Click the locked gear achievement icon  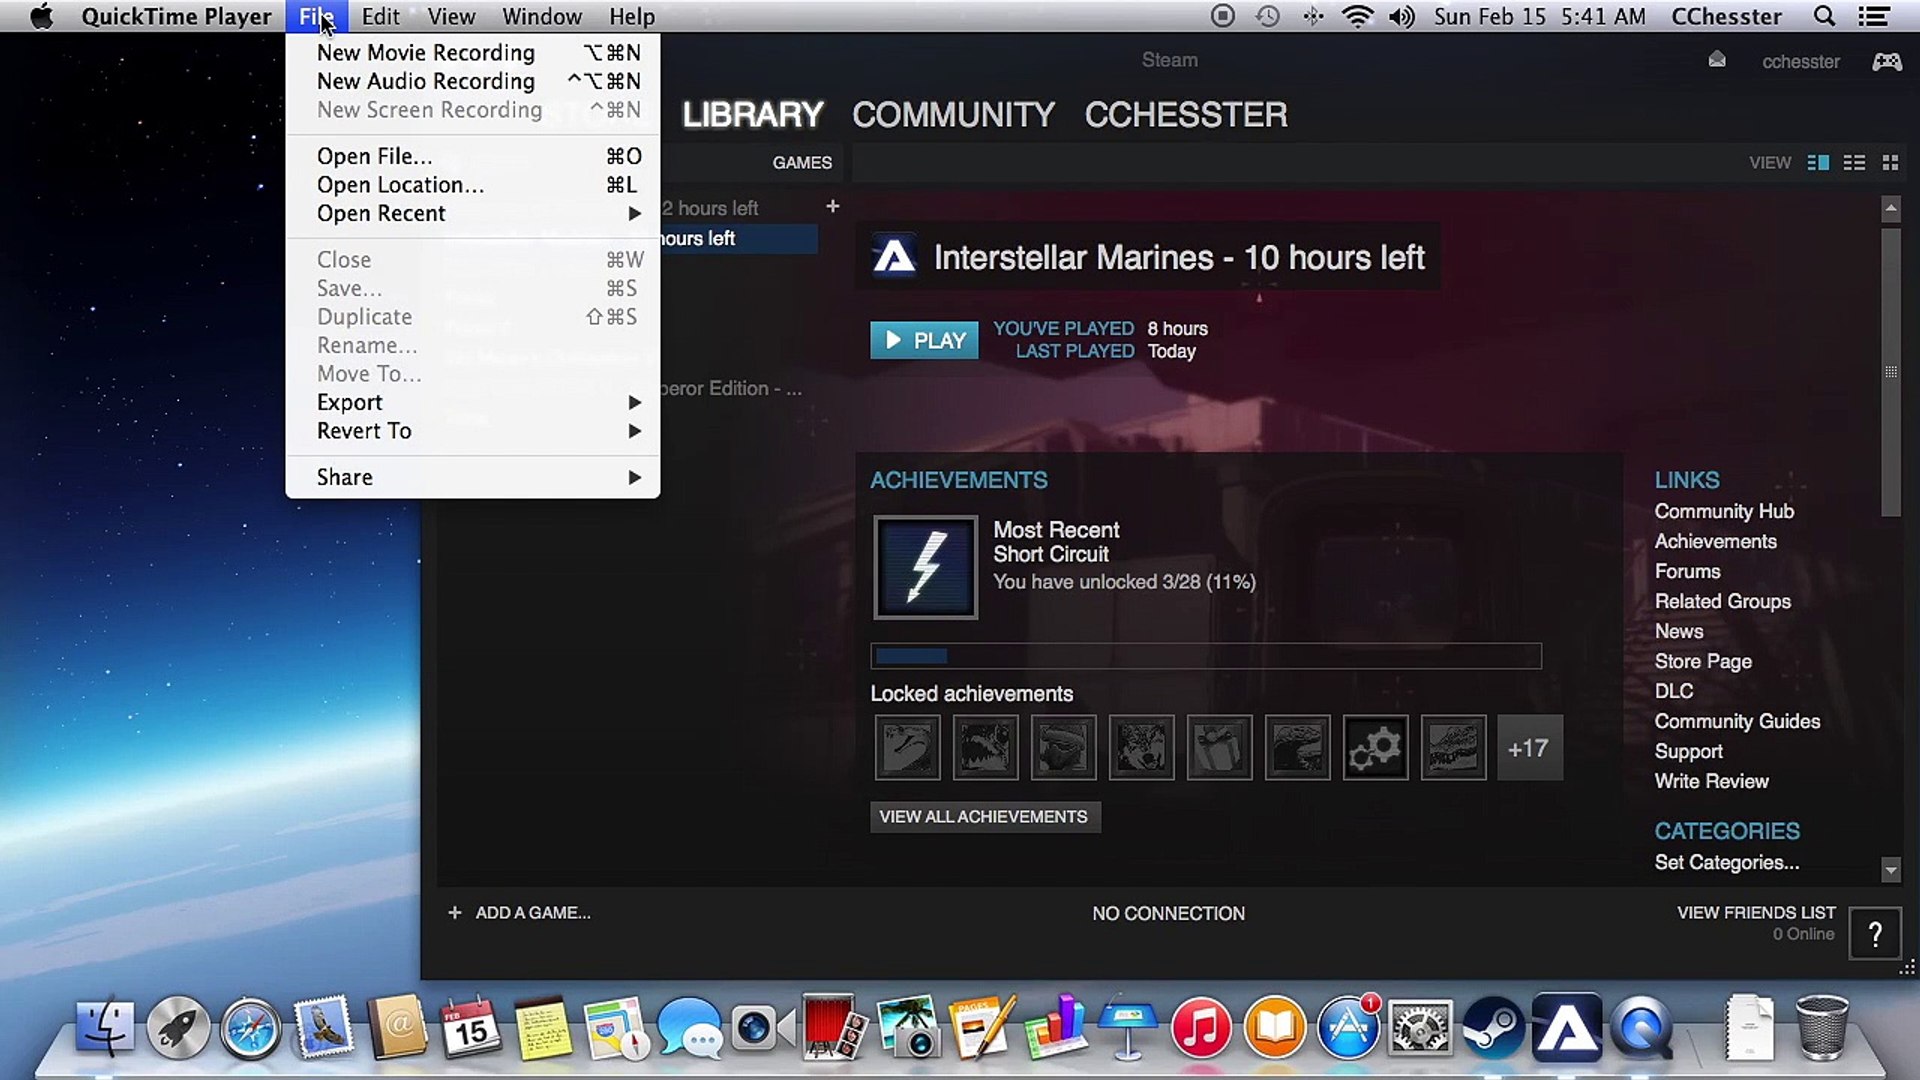pos(1376,747)
